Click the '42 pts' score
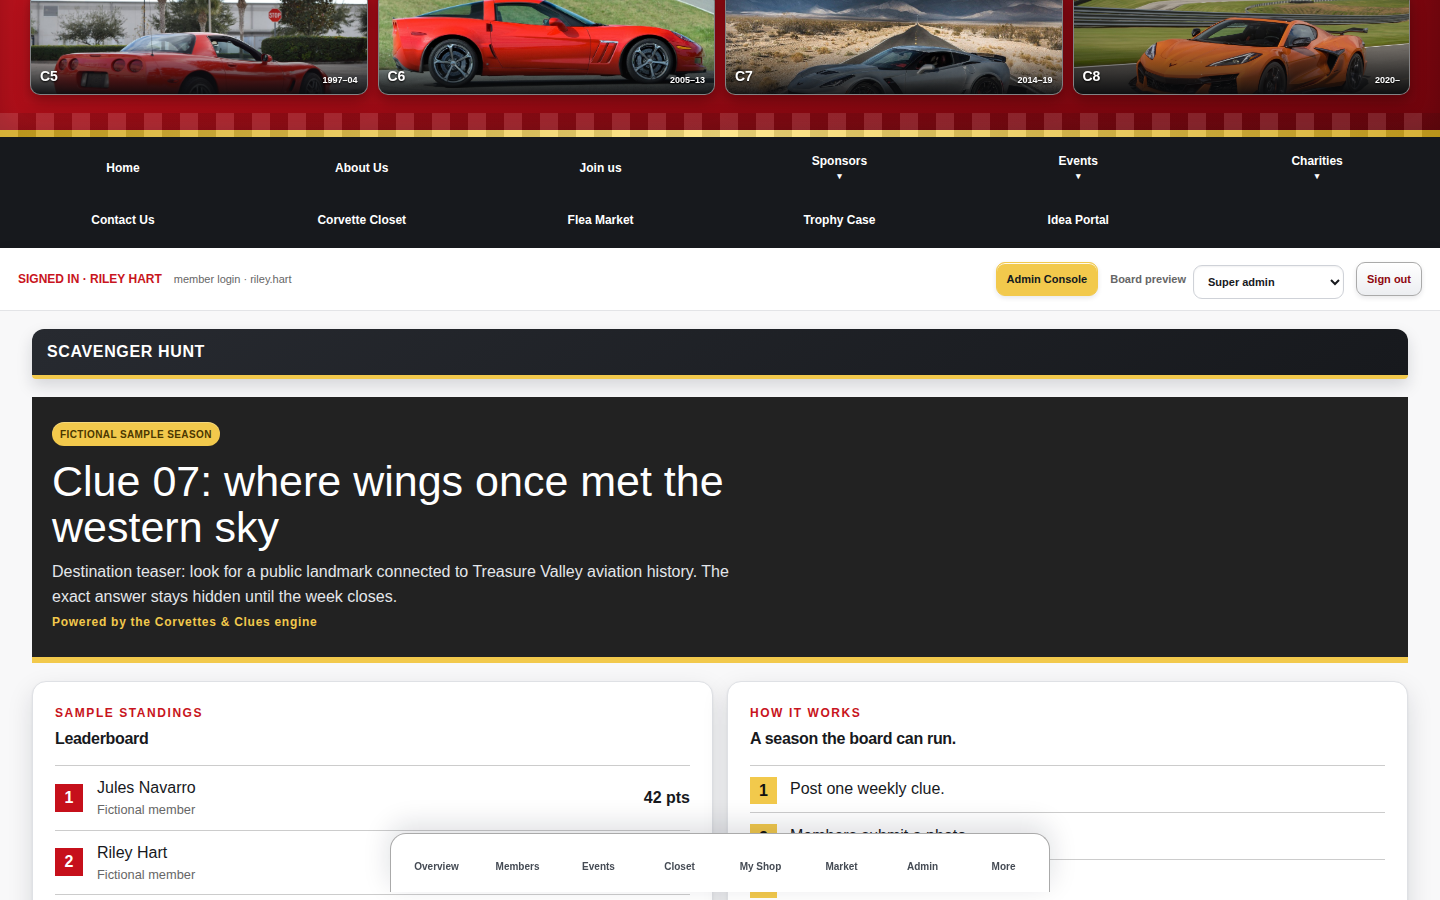The width and height of the screenshot is (1440, 900). point(666,798)
